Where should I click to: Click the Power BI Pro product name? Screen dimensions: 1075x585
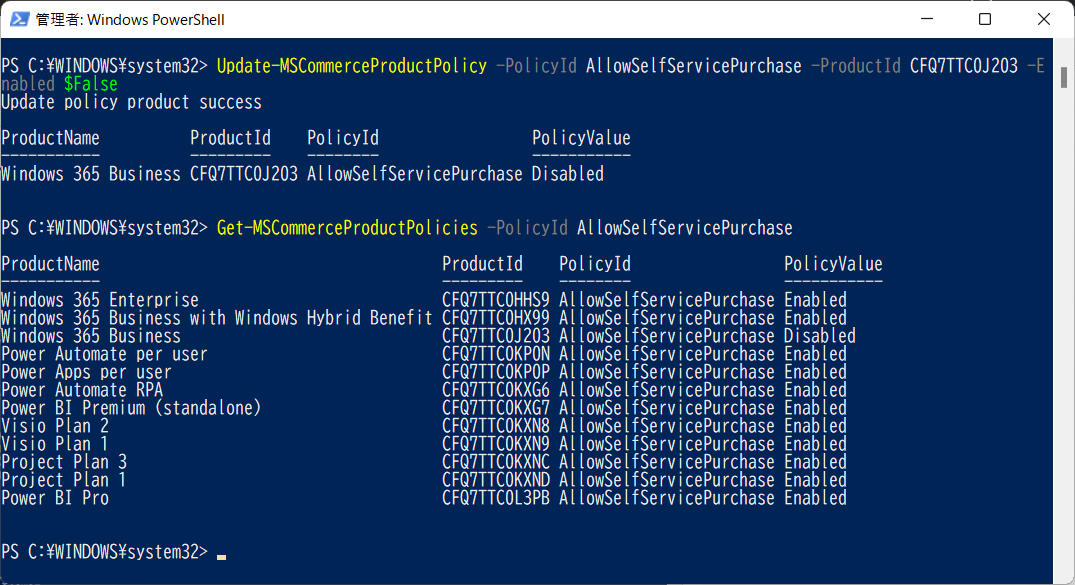pyautogui.click(x=55, y=498)
